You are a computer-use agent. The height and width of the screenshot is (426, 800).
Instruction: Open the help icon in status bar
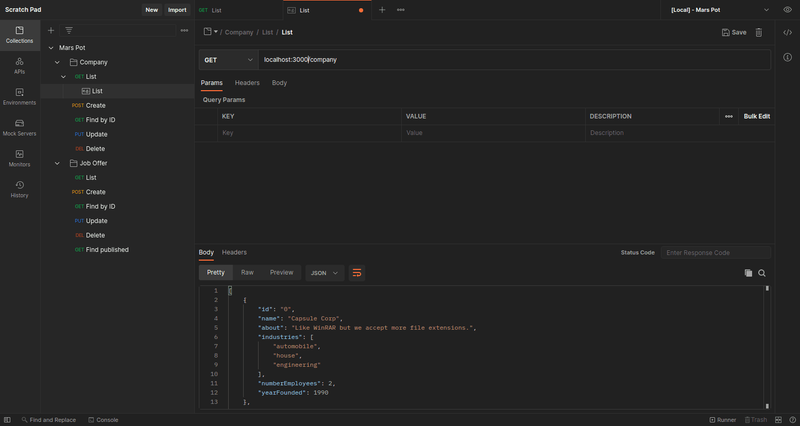click(792, 420)
